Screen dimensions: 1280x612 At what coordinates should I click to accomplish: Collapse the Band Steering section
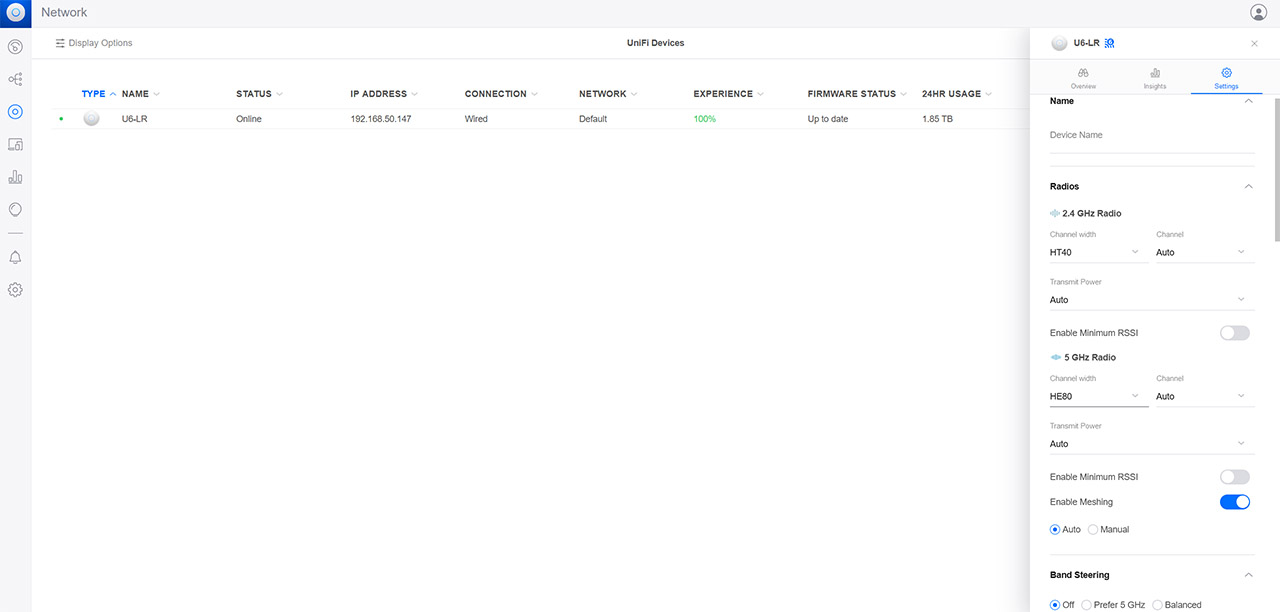coord(1248,575)
